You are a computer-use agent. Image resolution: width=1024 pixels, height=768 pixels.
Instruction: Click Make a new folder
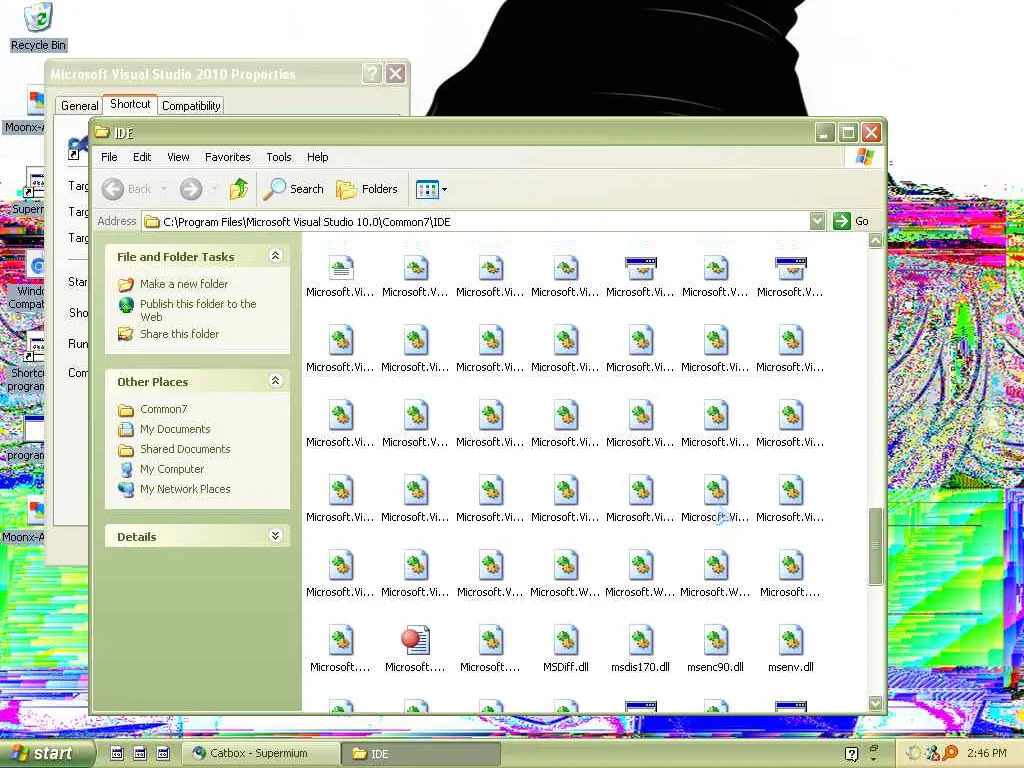click(184, 284)
